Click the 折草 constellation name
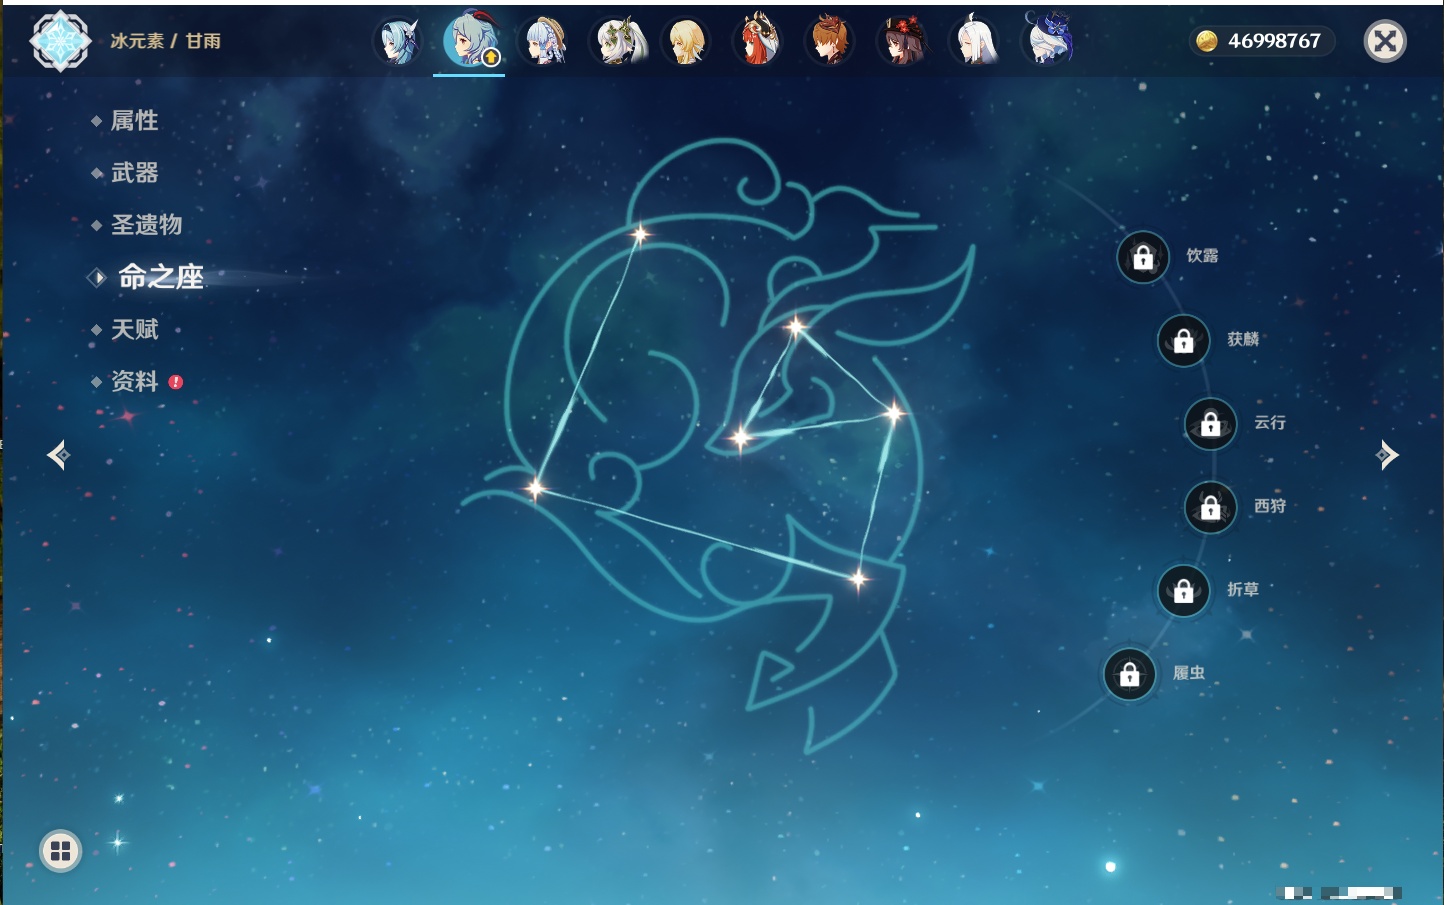 pyautogui.click(x=1243, y=590)
